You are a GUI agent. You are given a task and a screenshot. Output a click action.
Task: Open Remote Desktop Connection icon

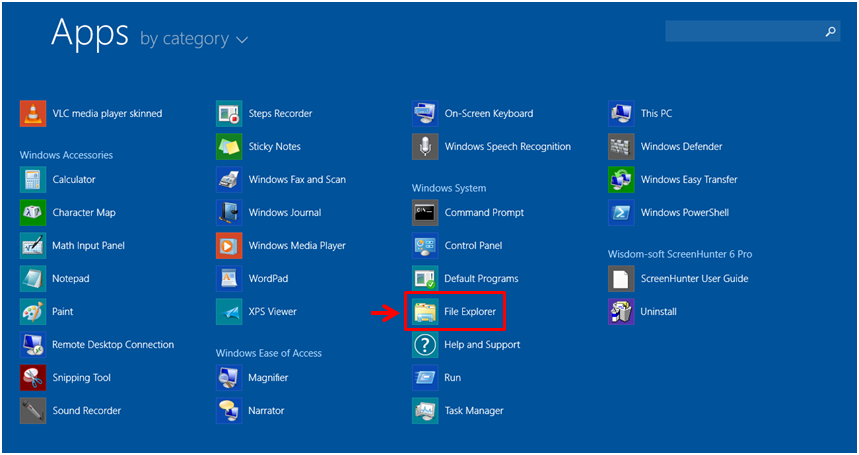tap(33, 344)
